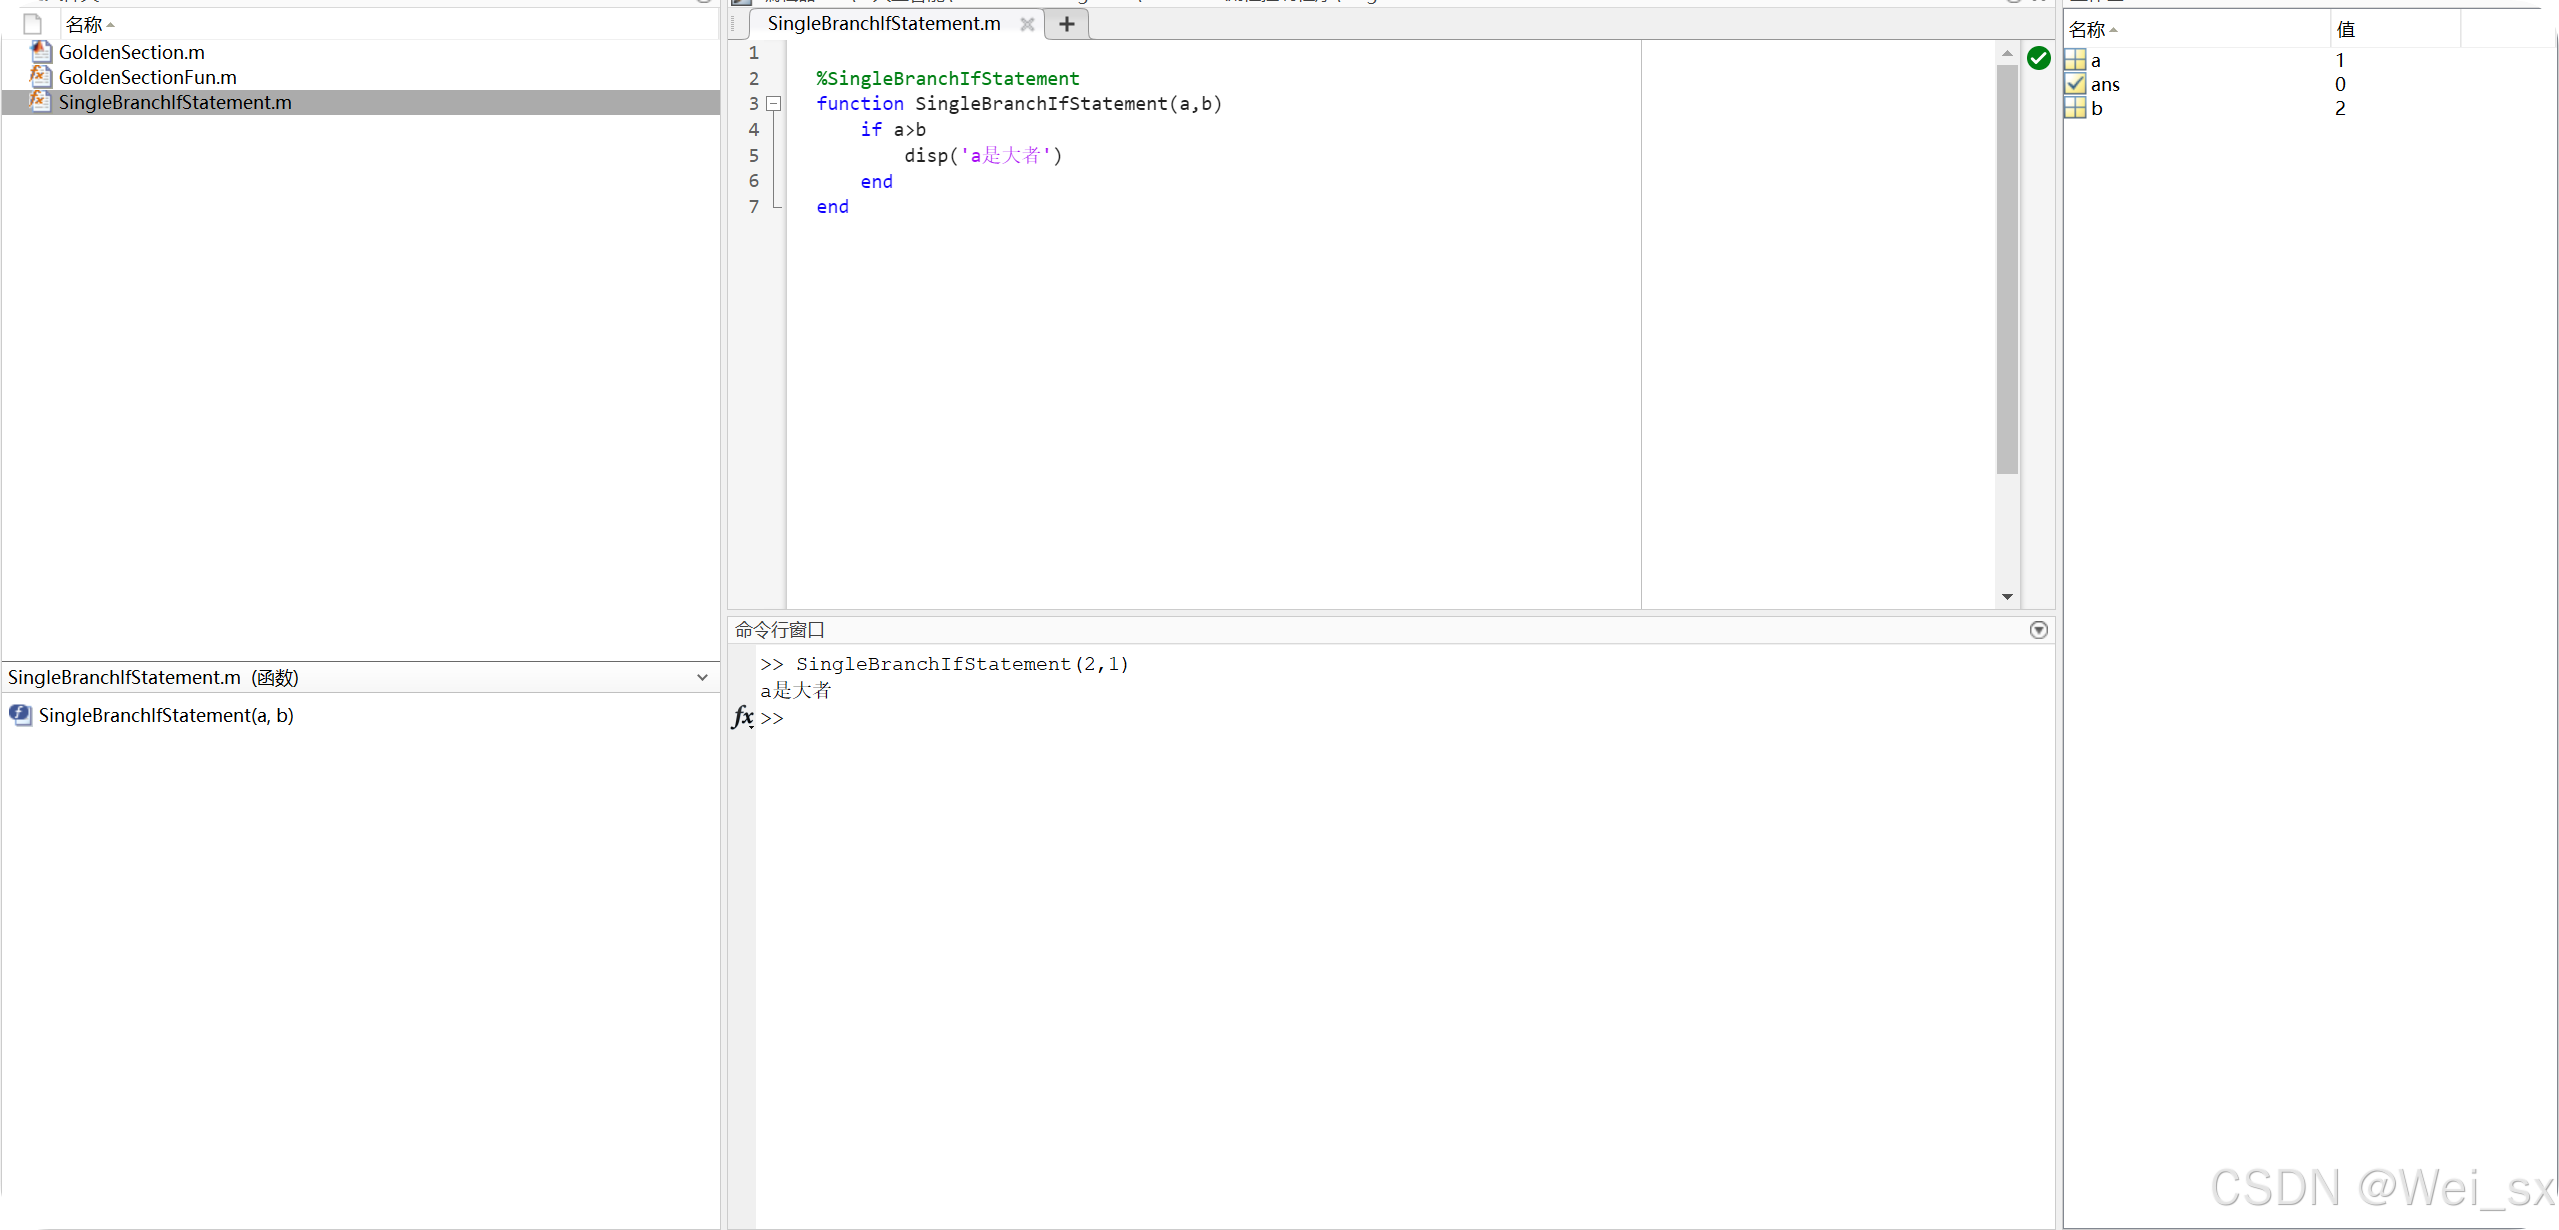Click the fx function browser icon
Image resolution: width=2559 pixels, height=1230 pixels.
[x=742, y=717]
